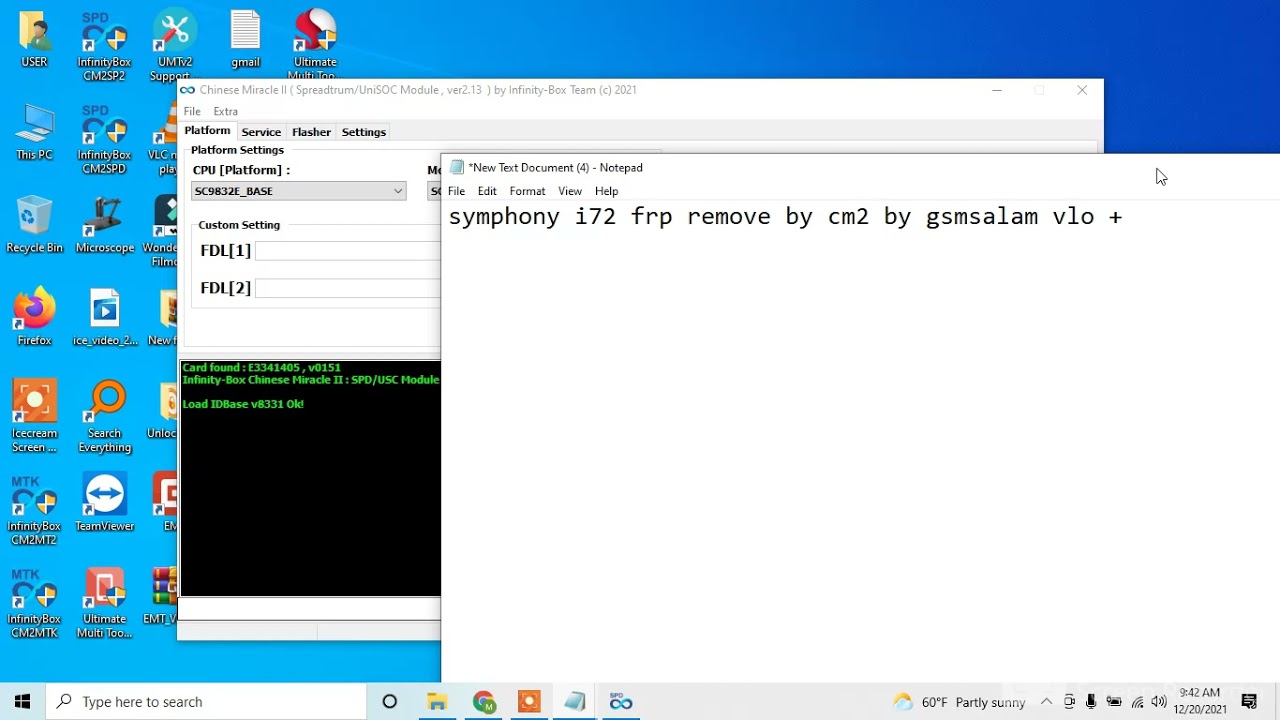1280x720 pixels.
Task: Click the FDL[2] input field
Action: click(347, 288)
